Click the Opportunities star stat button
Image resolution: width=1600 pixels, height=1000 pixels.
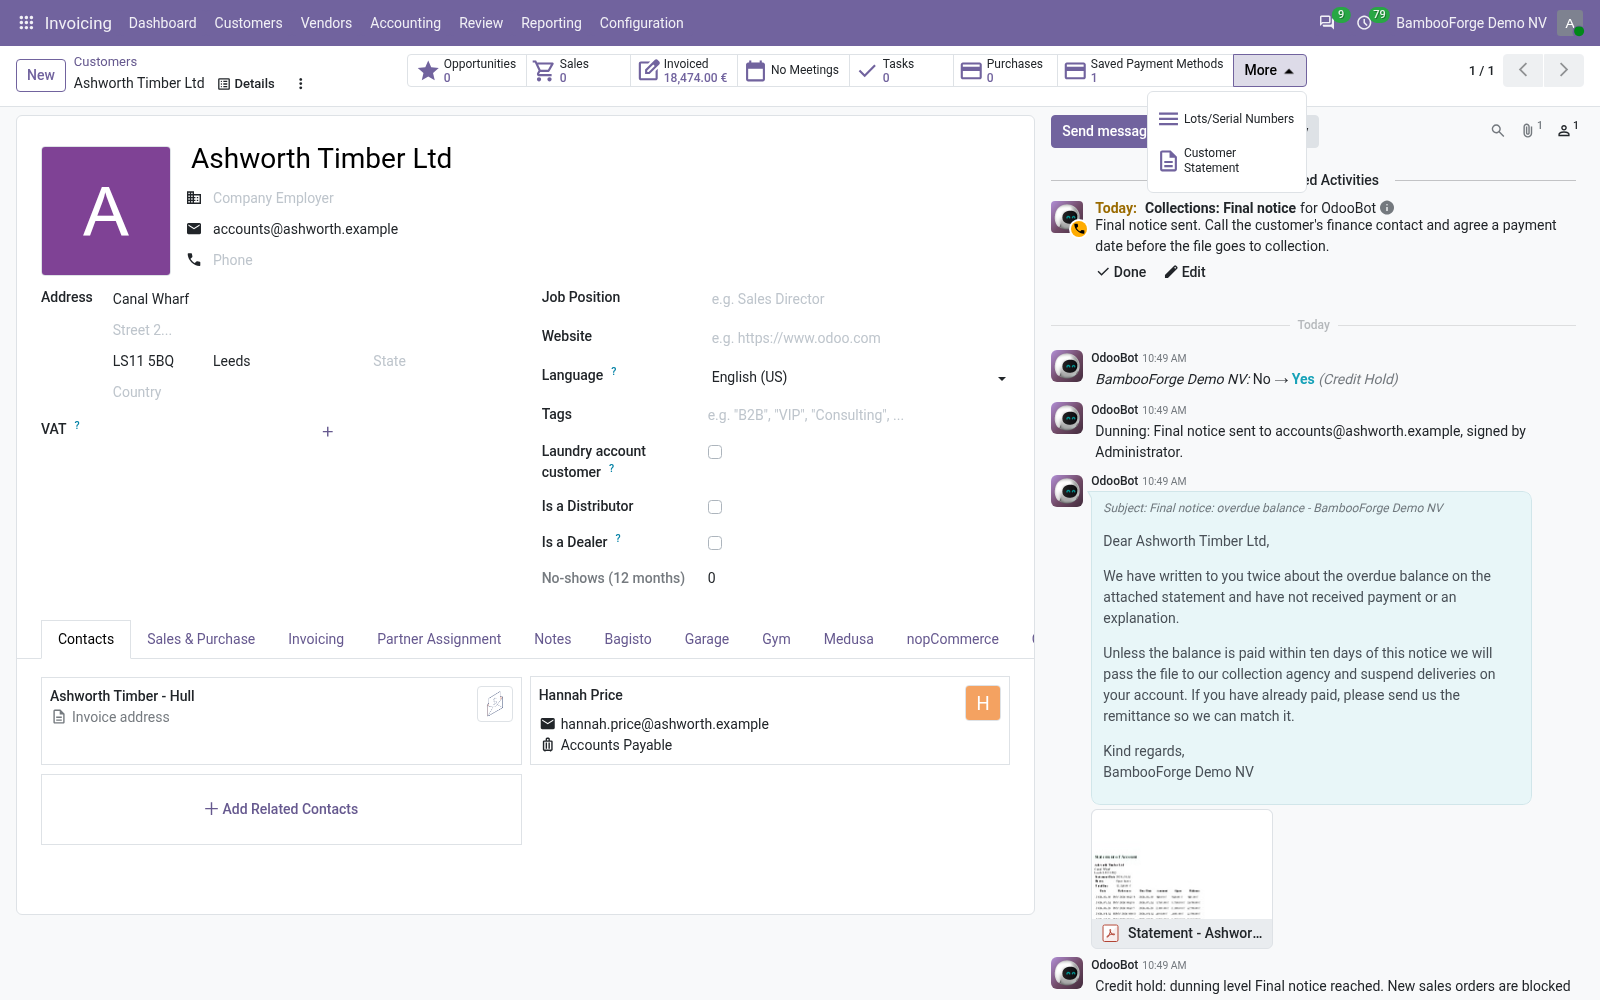467,70
